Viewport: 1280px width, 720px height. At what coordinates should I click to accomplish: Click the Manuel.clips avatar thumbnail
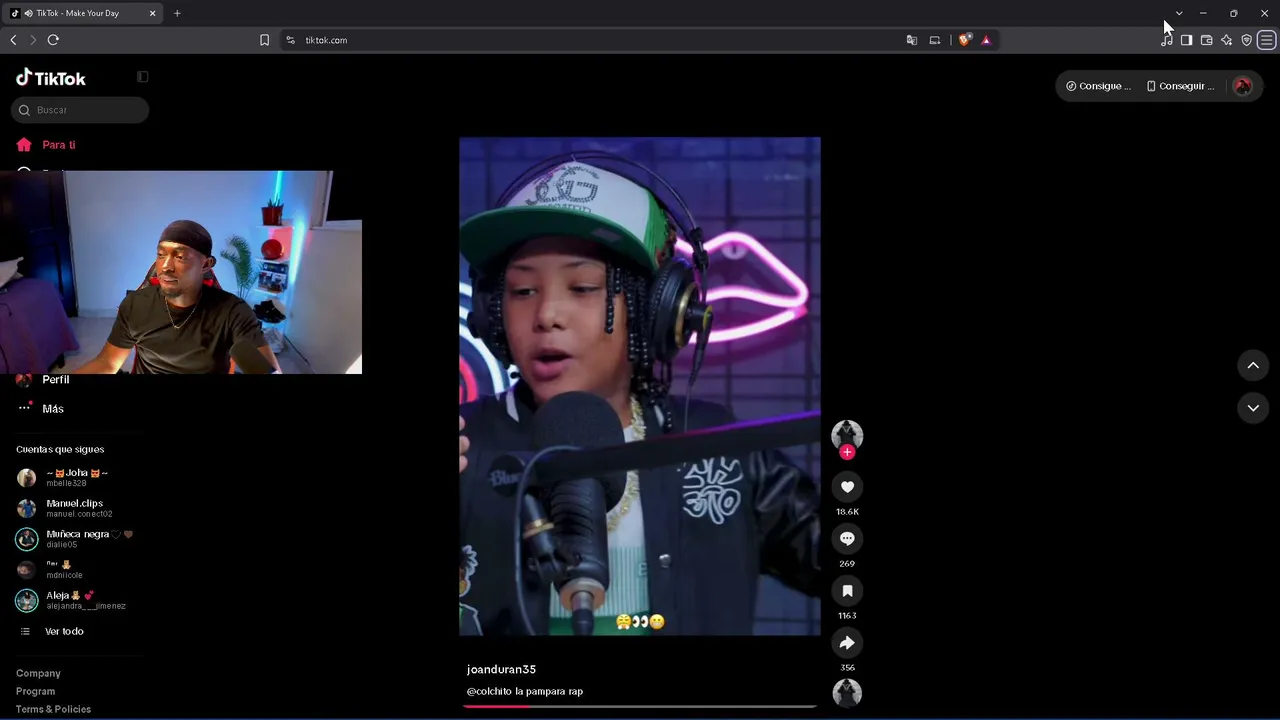coord(27,508)
